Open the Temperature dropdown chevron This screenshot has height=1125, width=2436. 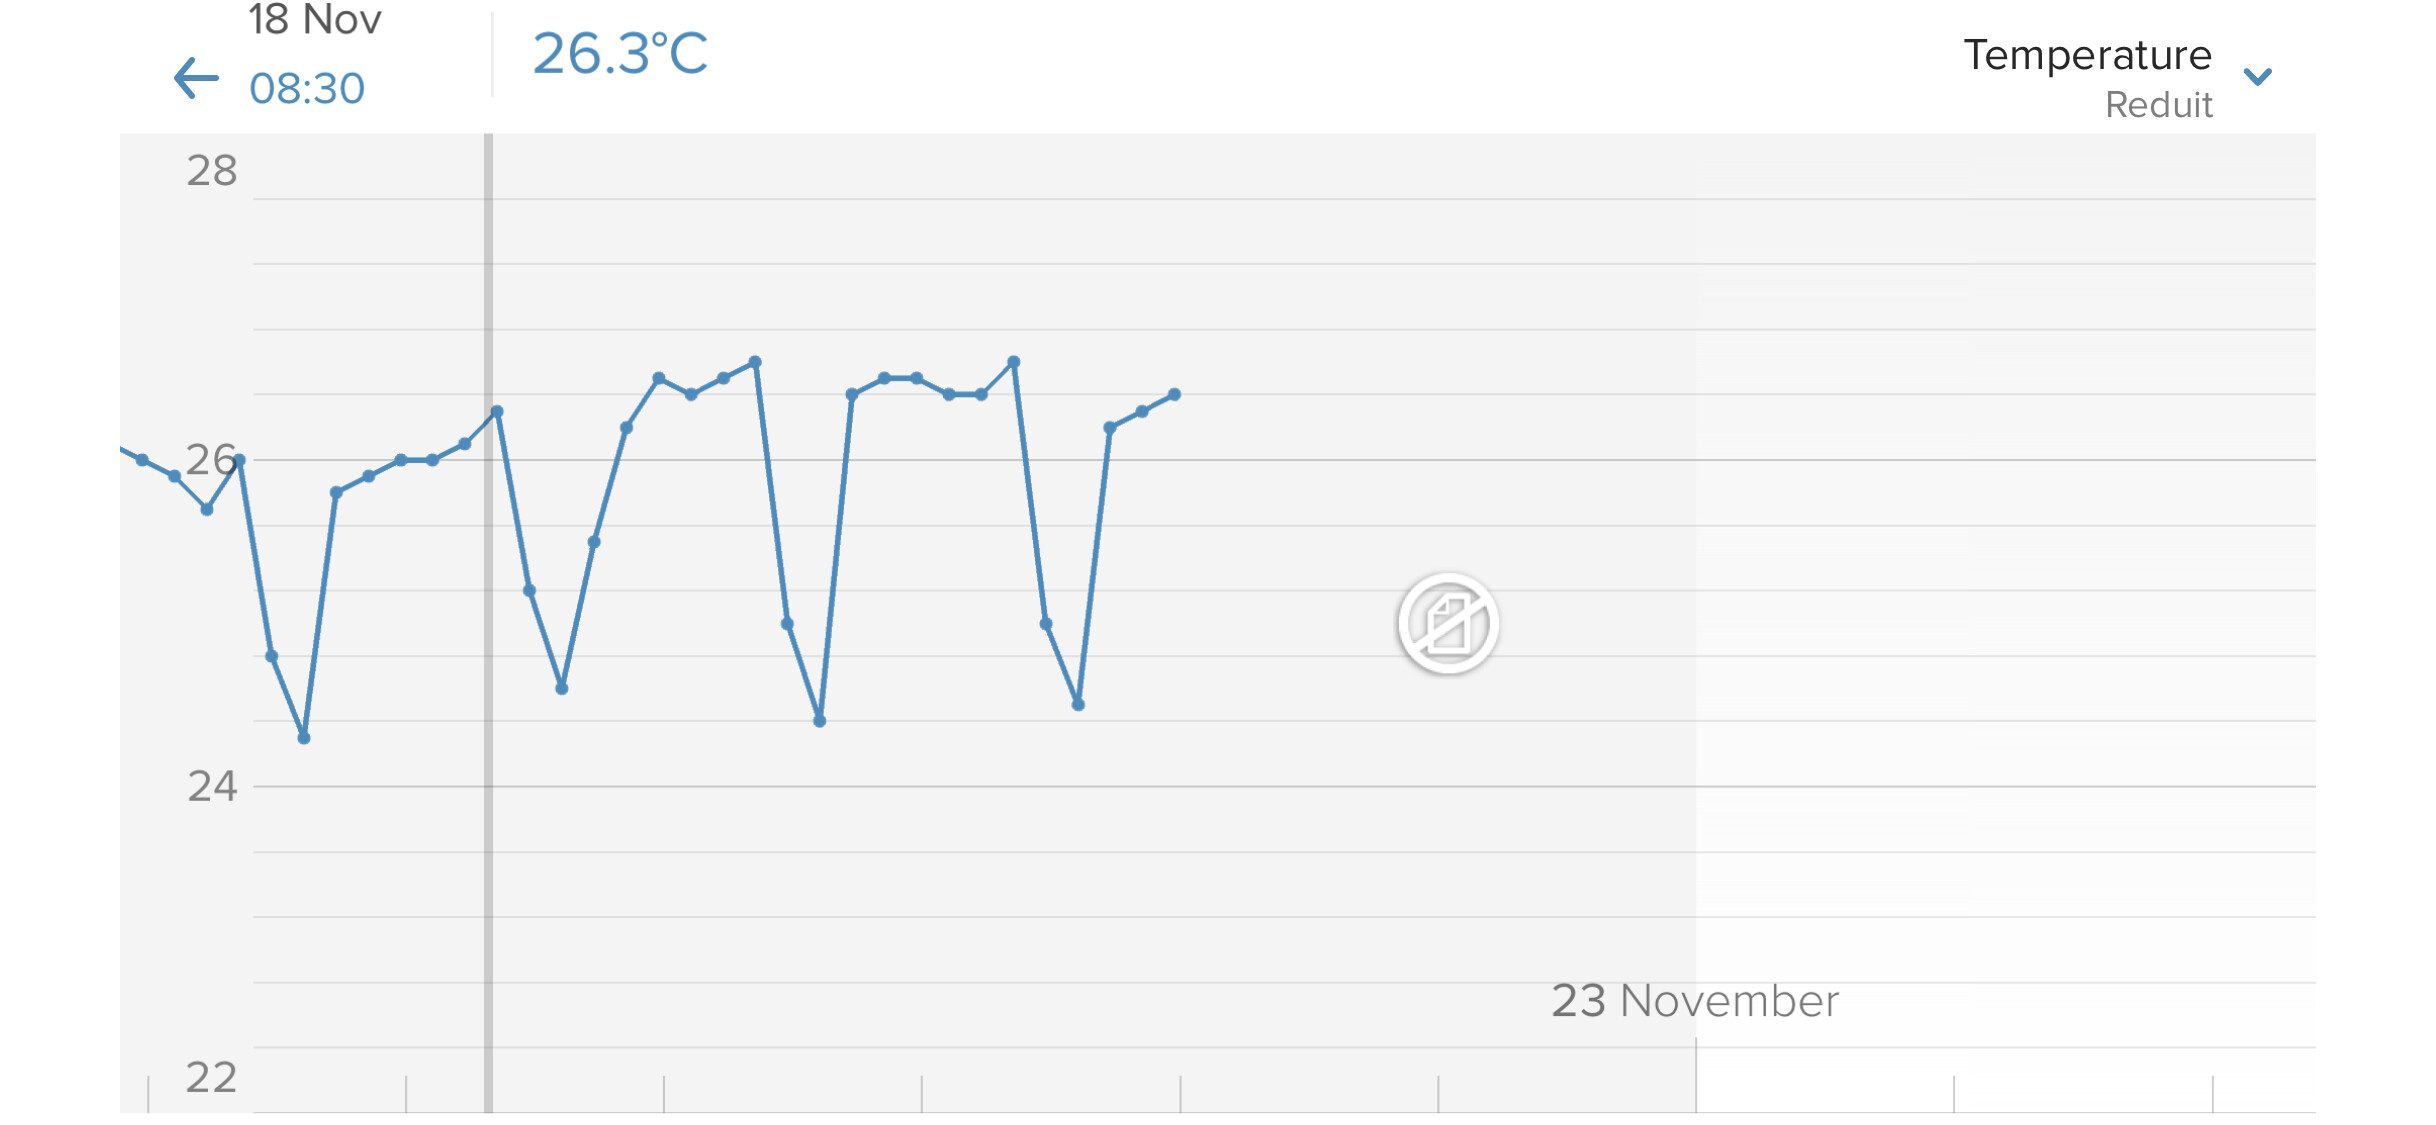[2257, 77]
